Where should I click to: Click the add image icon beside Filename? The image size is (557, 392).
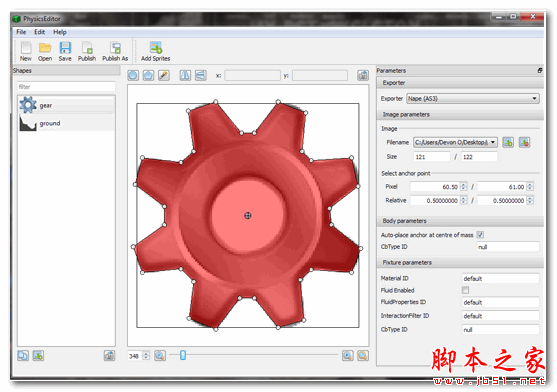(508, 143)
